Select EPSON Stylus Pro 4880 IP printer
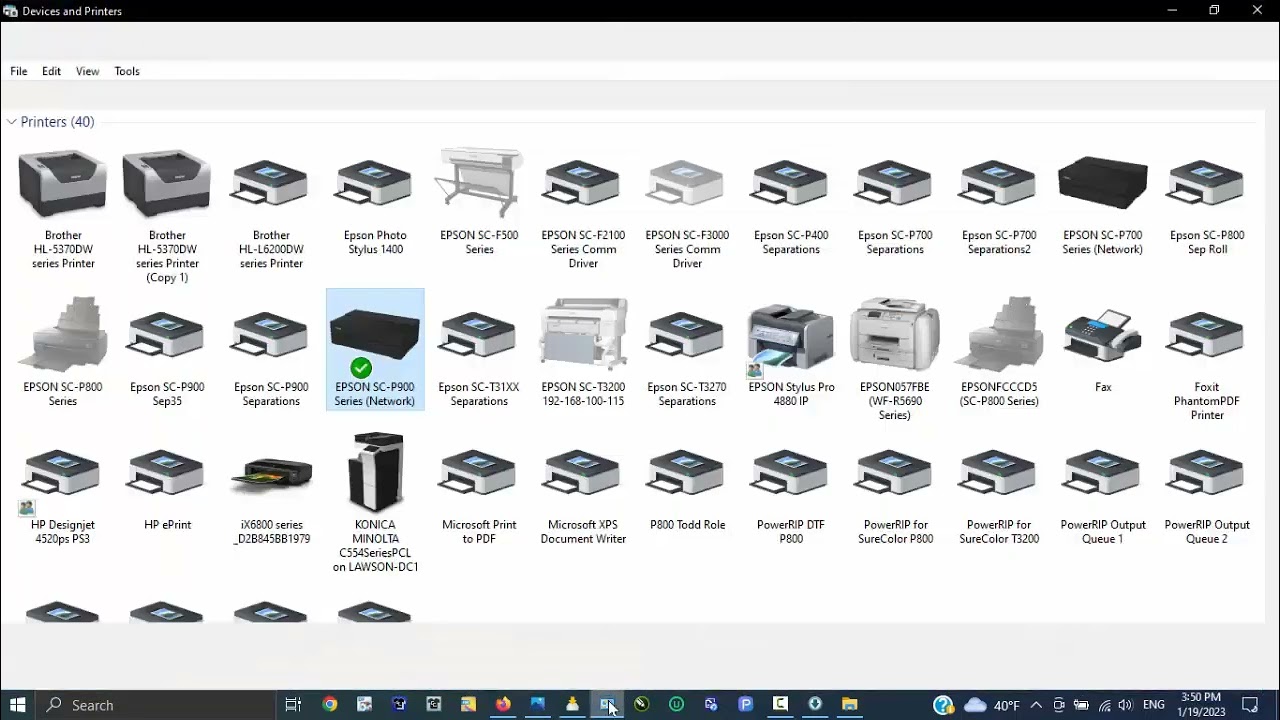Viewport: 1280px width, 720px height. click(791, 355)
